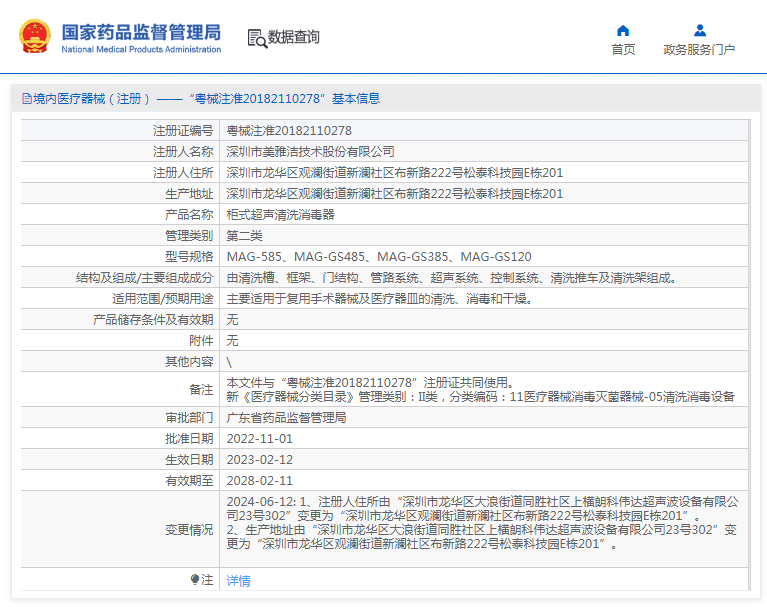This screenshot has height=607, width=767.
Task: Open the 详情 link
Action: click(x=238, y=581)
